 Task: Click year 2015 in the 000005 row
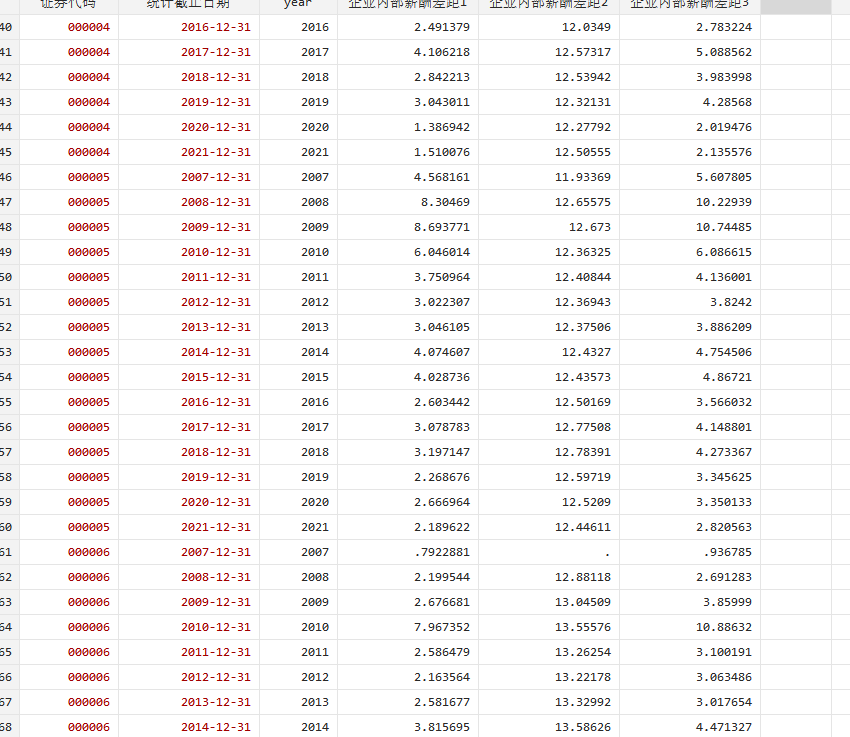click(298, 377)
